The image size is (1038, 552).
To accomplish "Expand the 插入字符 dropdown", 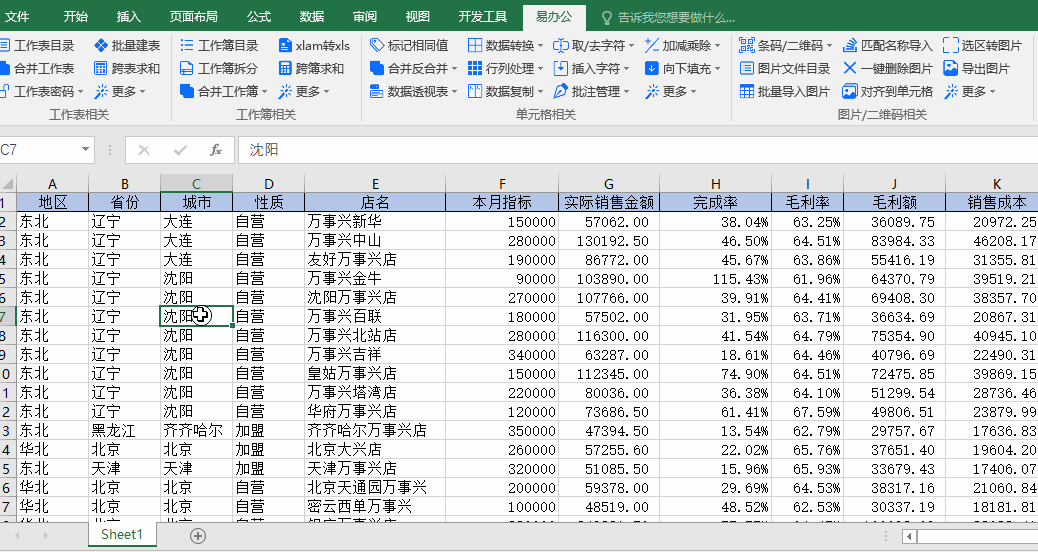I will [626, 68].
